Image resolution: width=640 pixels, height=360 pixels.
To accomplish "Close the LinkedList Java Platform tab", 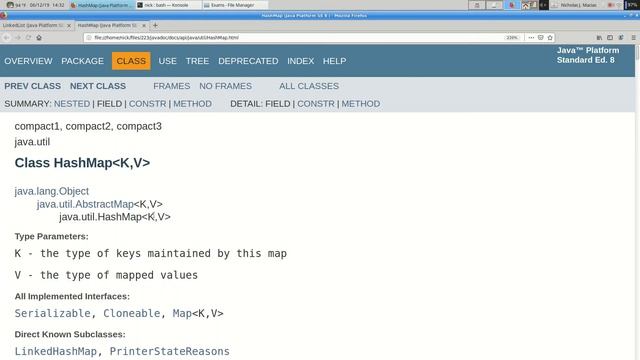I will click(x=69, y=25).
